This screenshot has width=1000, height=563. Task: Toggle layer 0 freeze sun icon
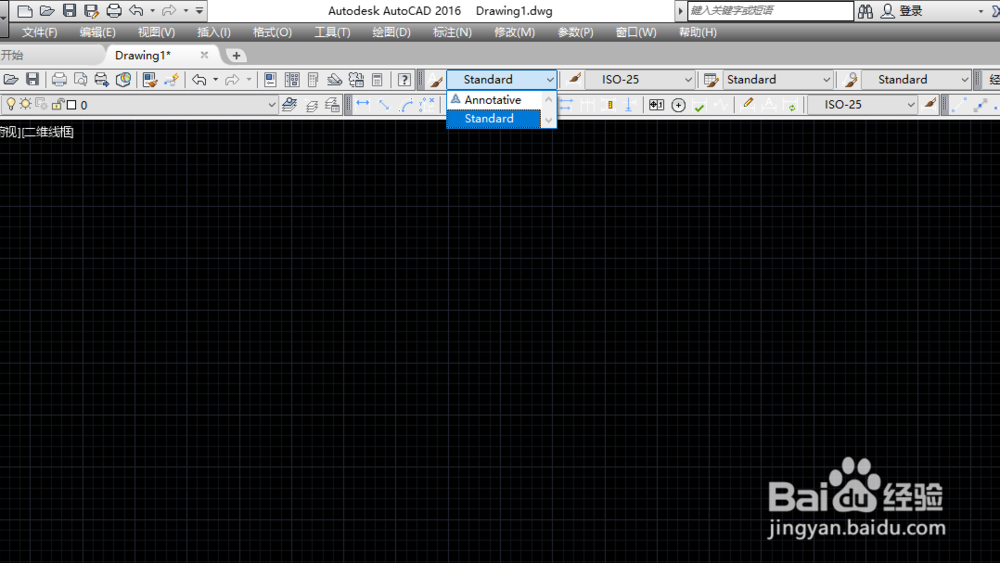point(26,104)
